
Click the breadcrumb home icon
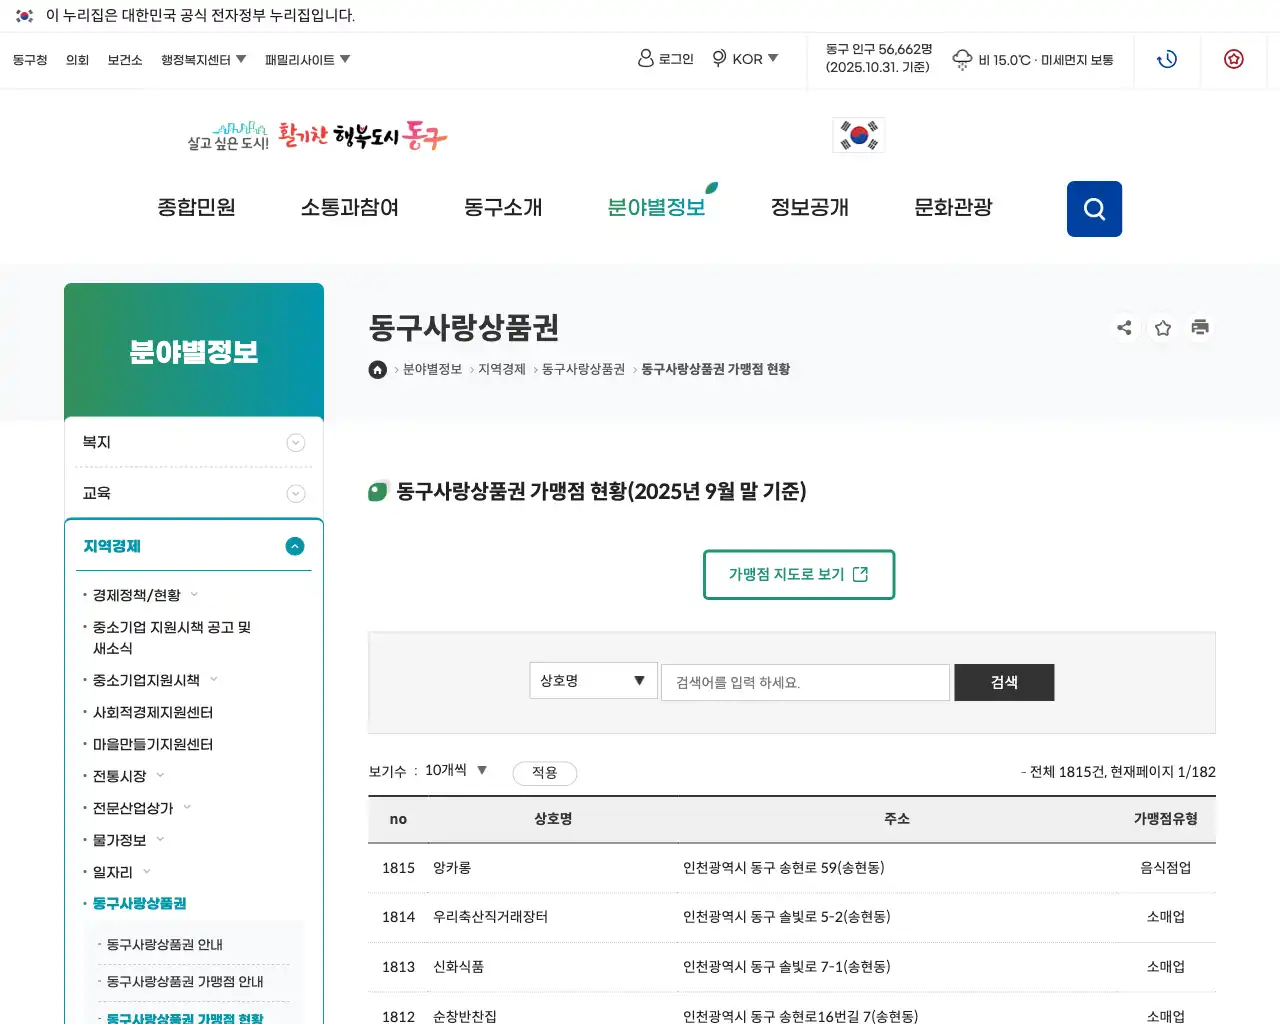(377, 369)
